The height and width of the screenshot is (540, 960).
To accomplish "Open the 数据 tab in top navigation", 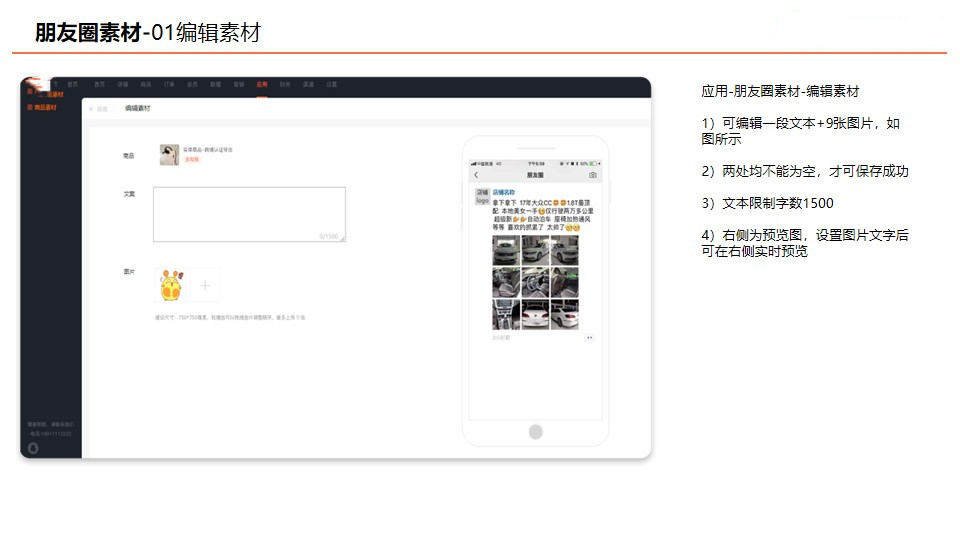I will (216, 84).
